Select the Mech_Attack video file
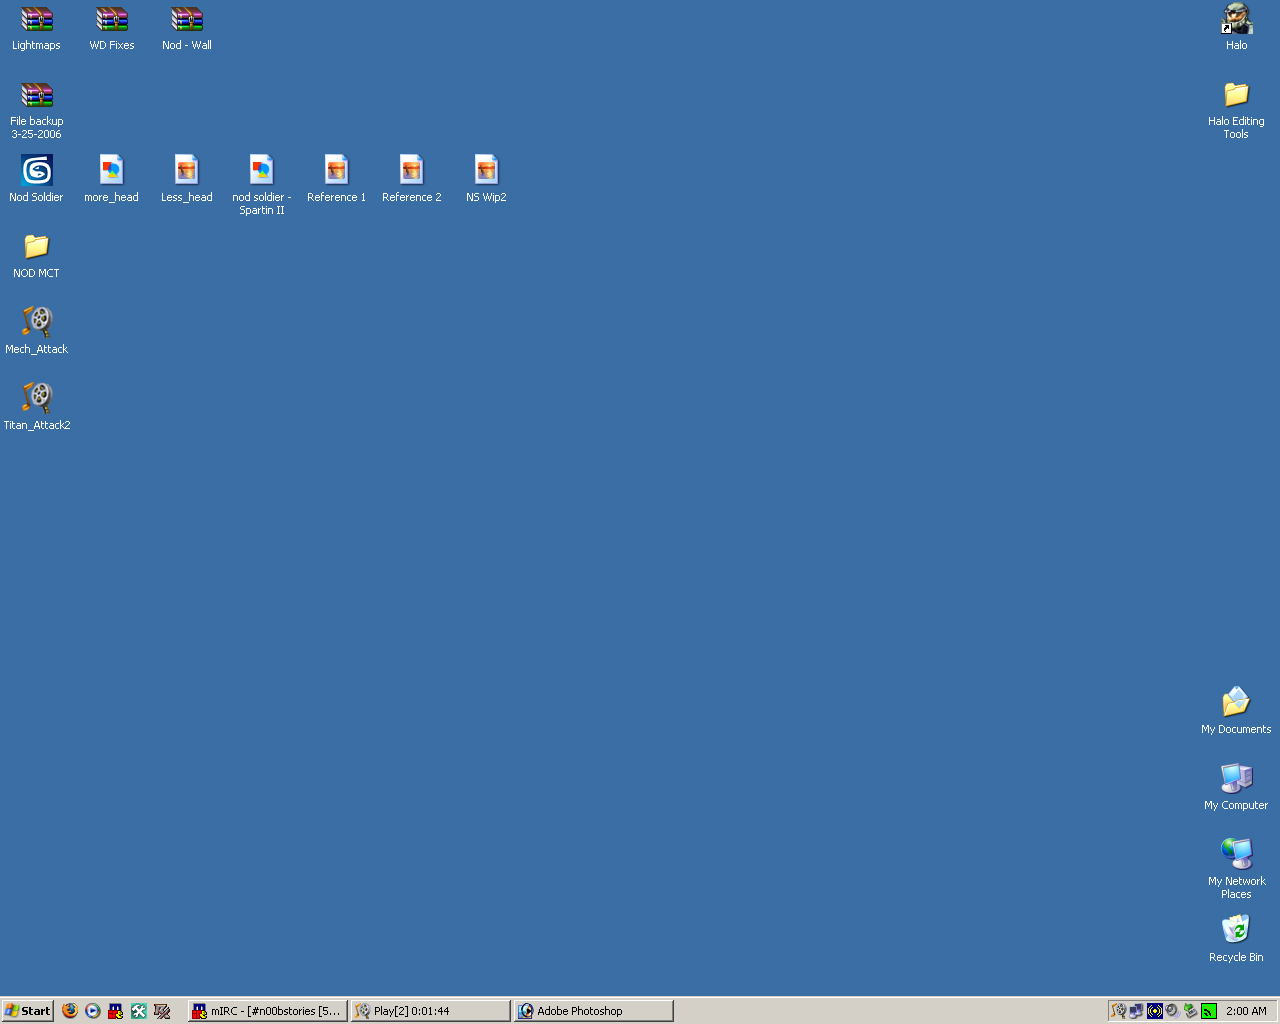This screenshot has width=1280, height=1024. click(x=36, y=322)
